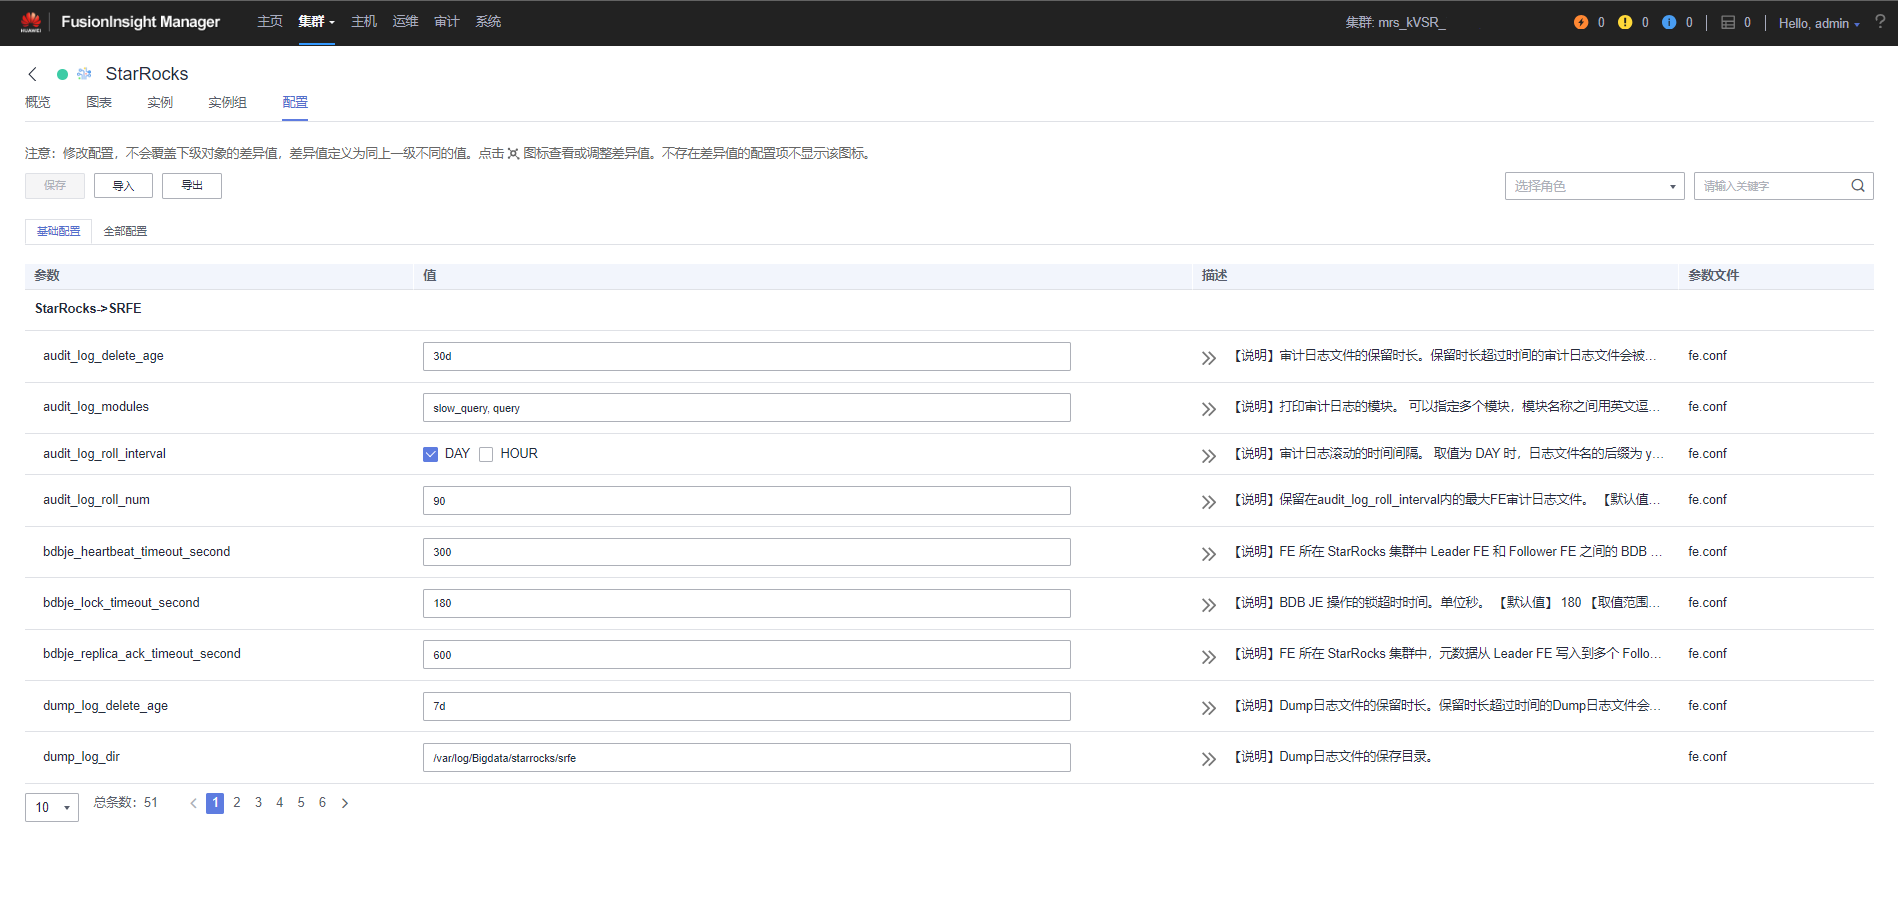The height and width of the screenshot is (902, 1898).
Task: Click the dump_log_dir path field
Action: coord(746,758)
